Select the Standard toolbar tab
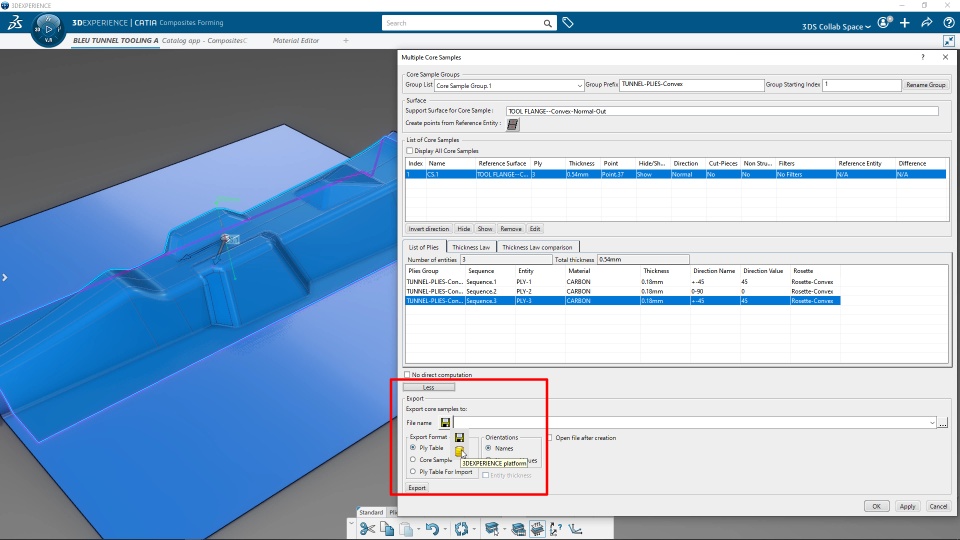The height and width of the screenshot is (540, 960). click(x=371, y=512)
